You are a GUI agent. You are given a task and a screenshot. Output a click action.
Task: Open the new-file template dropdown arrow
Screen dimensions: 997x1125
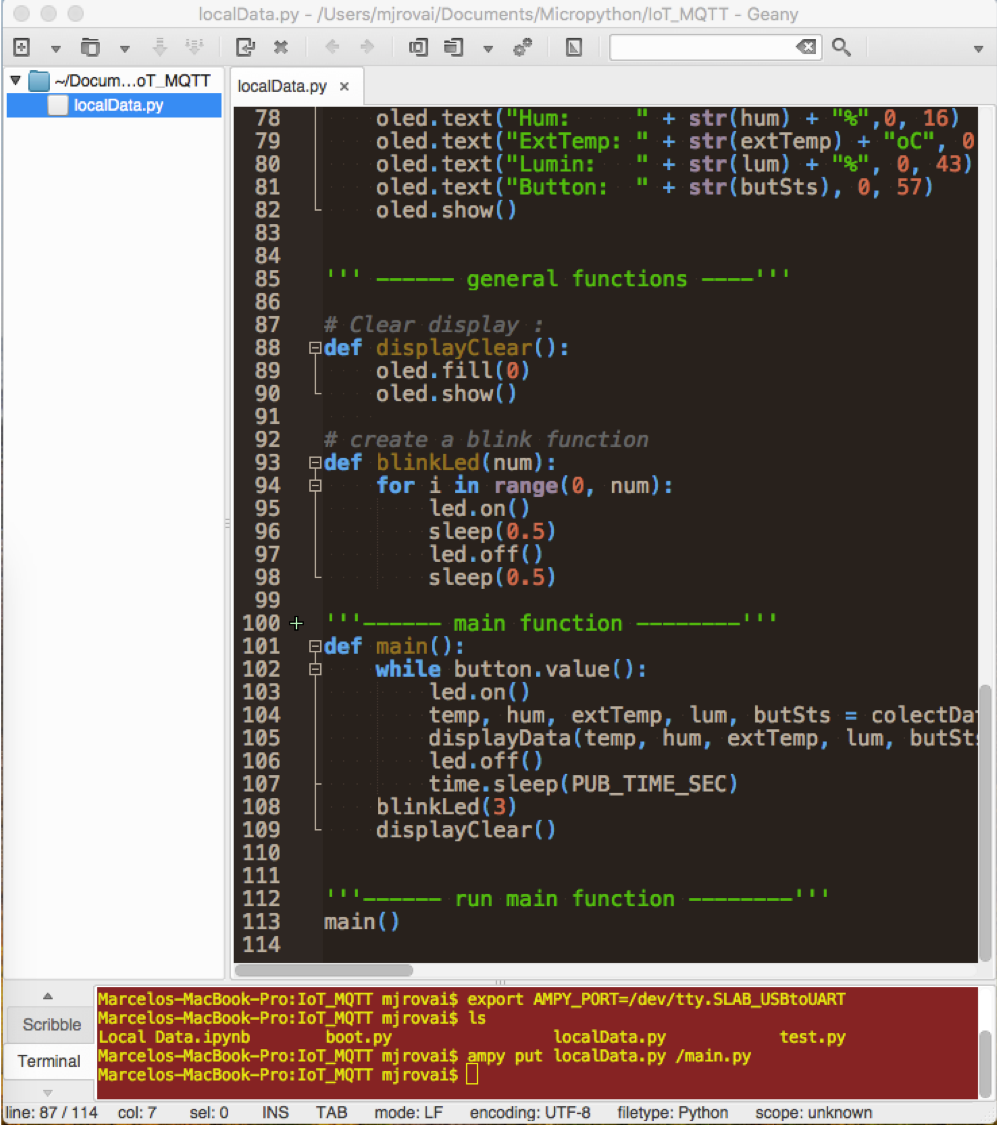coord(55,47)
